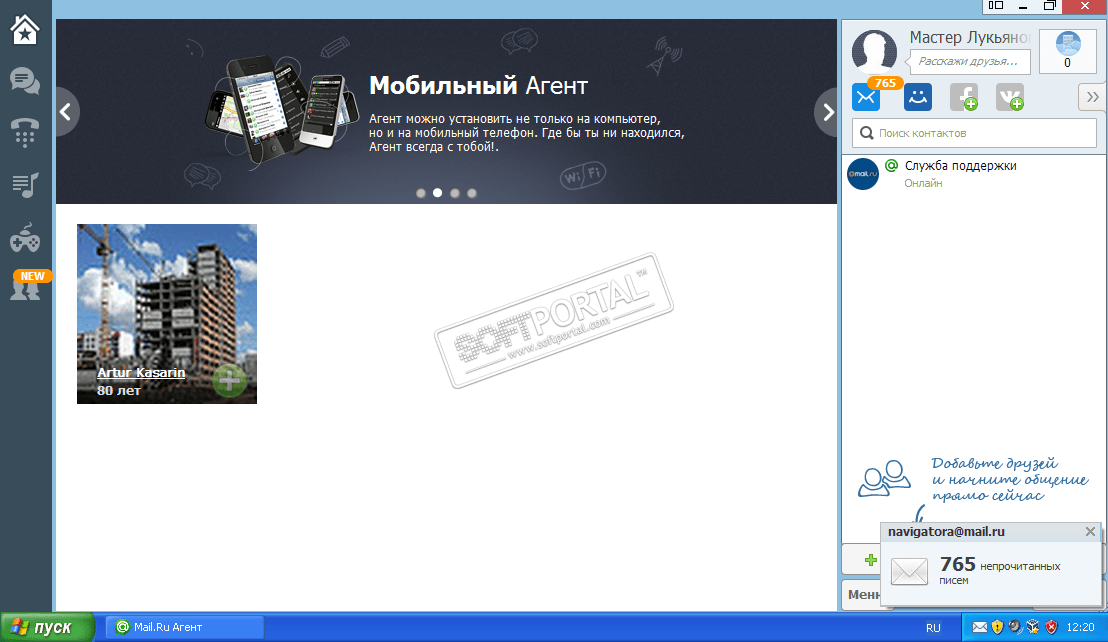1108x642 pixels.
Task: Click the navigatora@mail.ru popup title
Action: coord(946,532)
